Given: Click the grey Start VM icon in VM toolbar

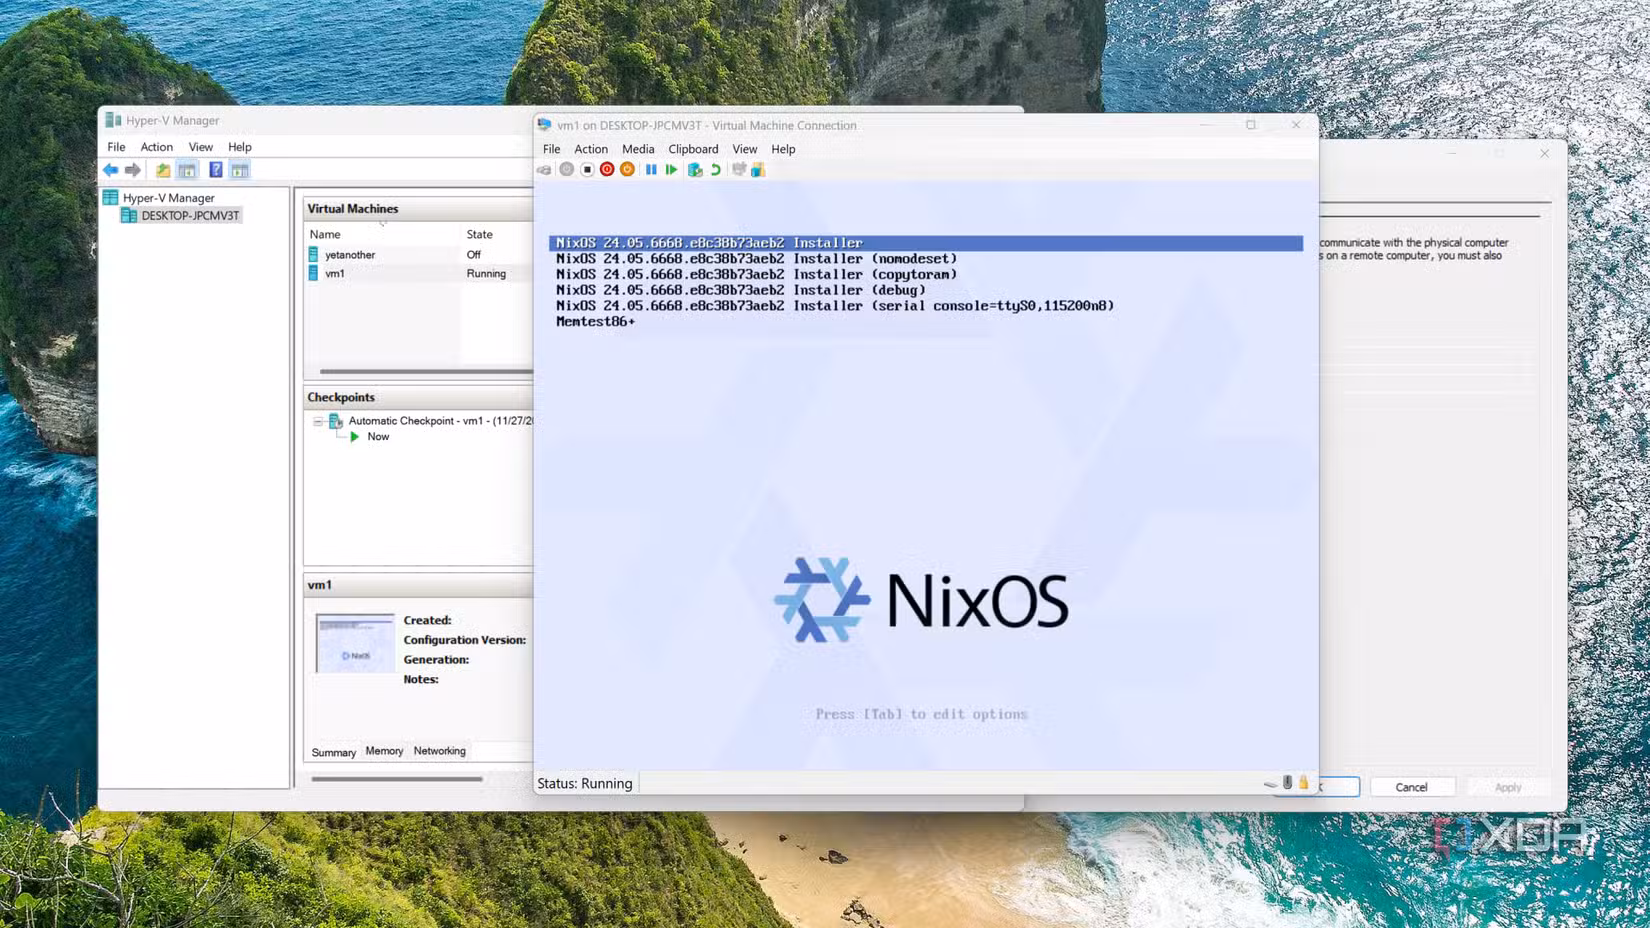Looking at the screenshot, I should point(567,170).
